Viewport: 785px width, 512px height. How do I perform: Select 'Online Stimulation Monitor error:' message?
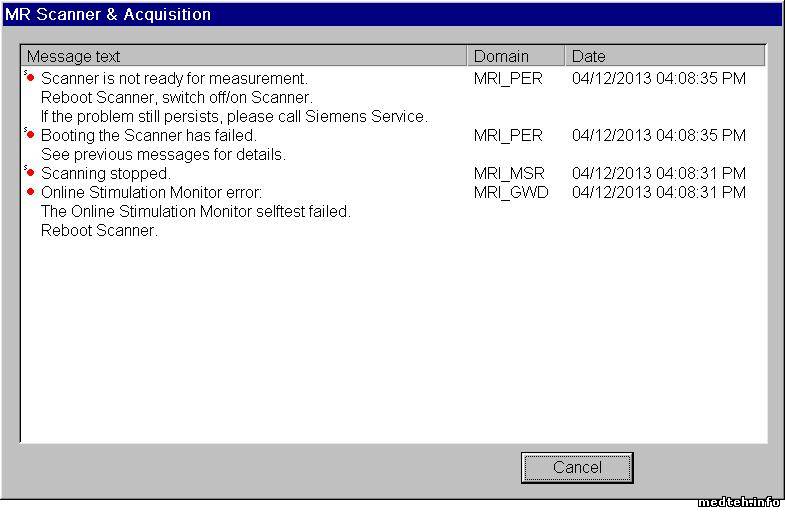tap(151, 192)
